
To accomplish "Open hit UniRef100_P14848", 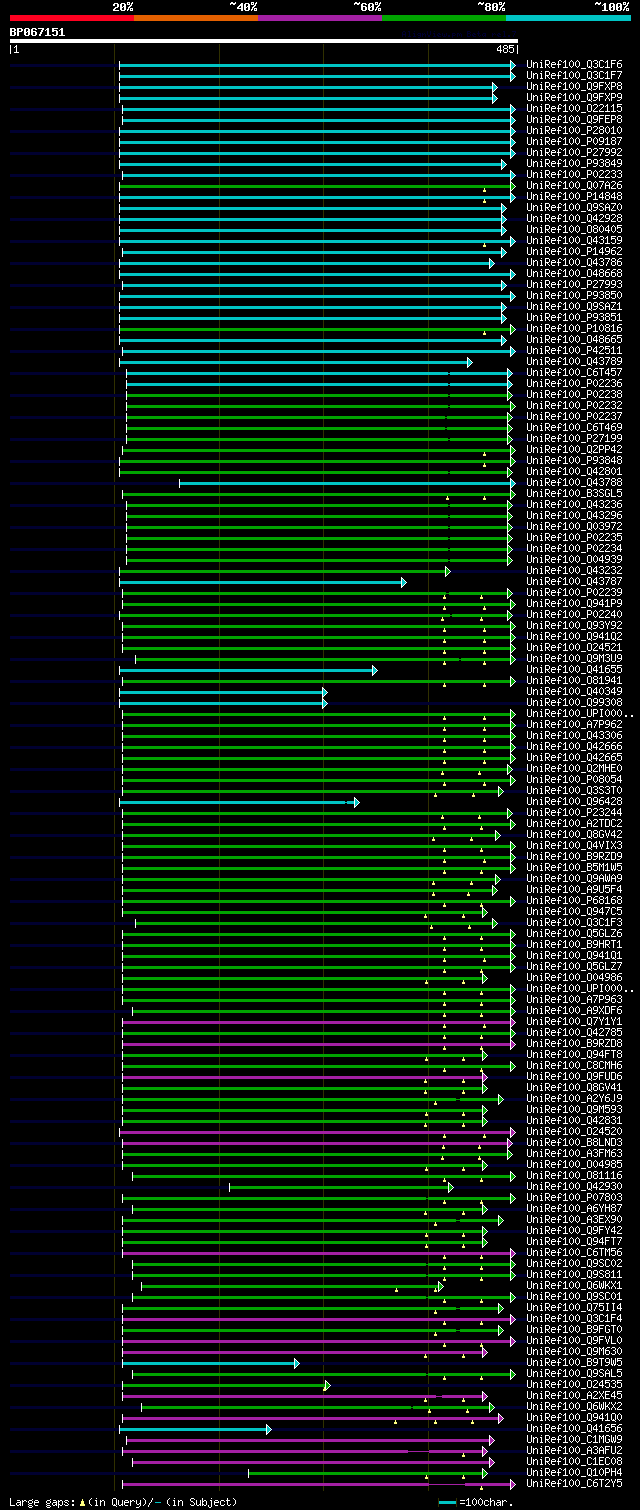I will [x=575, y=197].
